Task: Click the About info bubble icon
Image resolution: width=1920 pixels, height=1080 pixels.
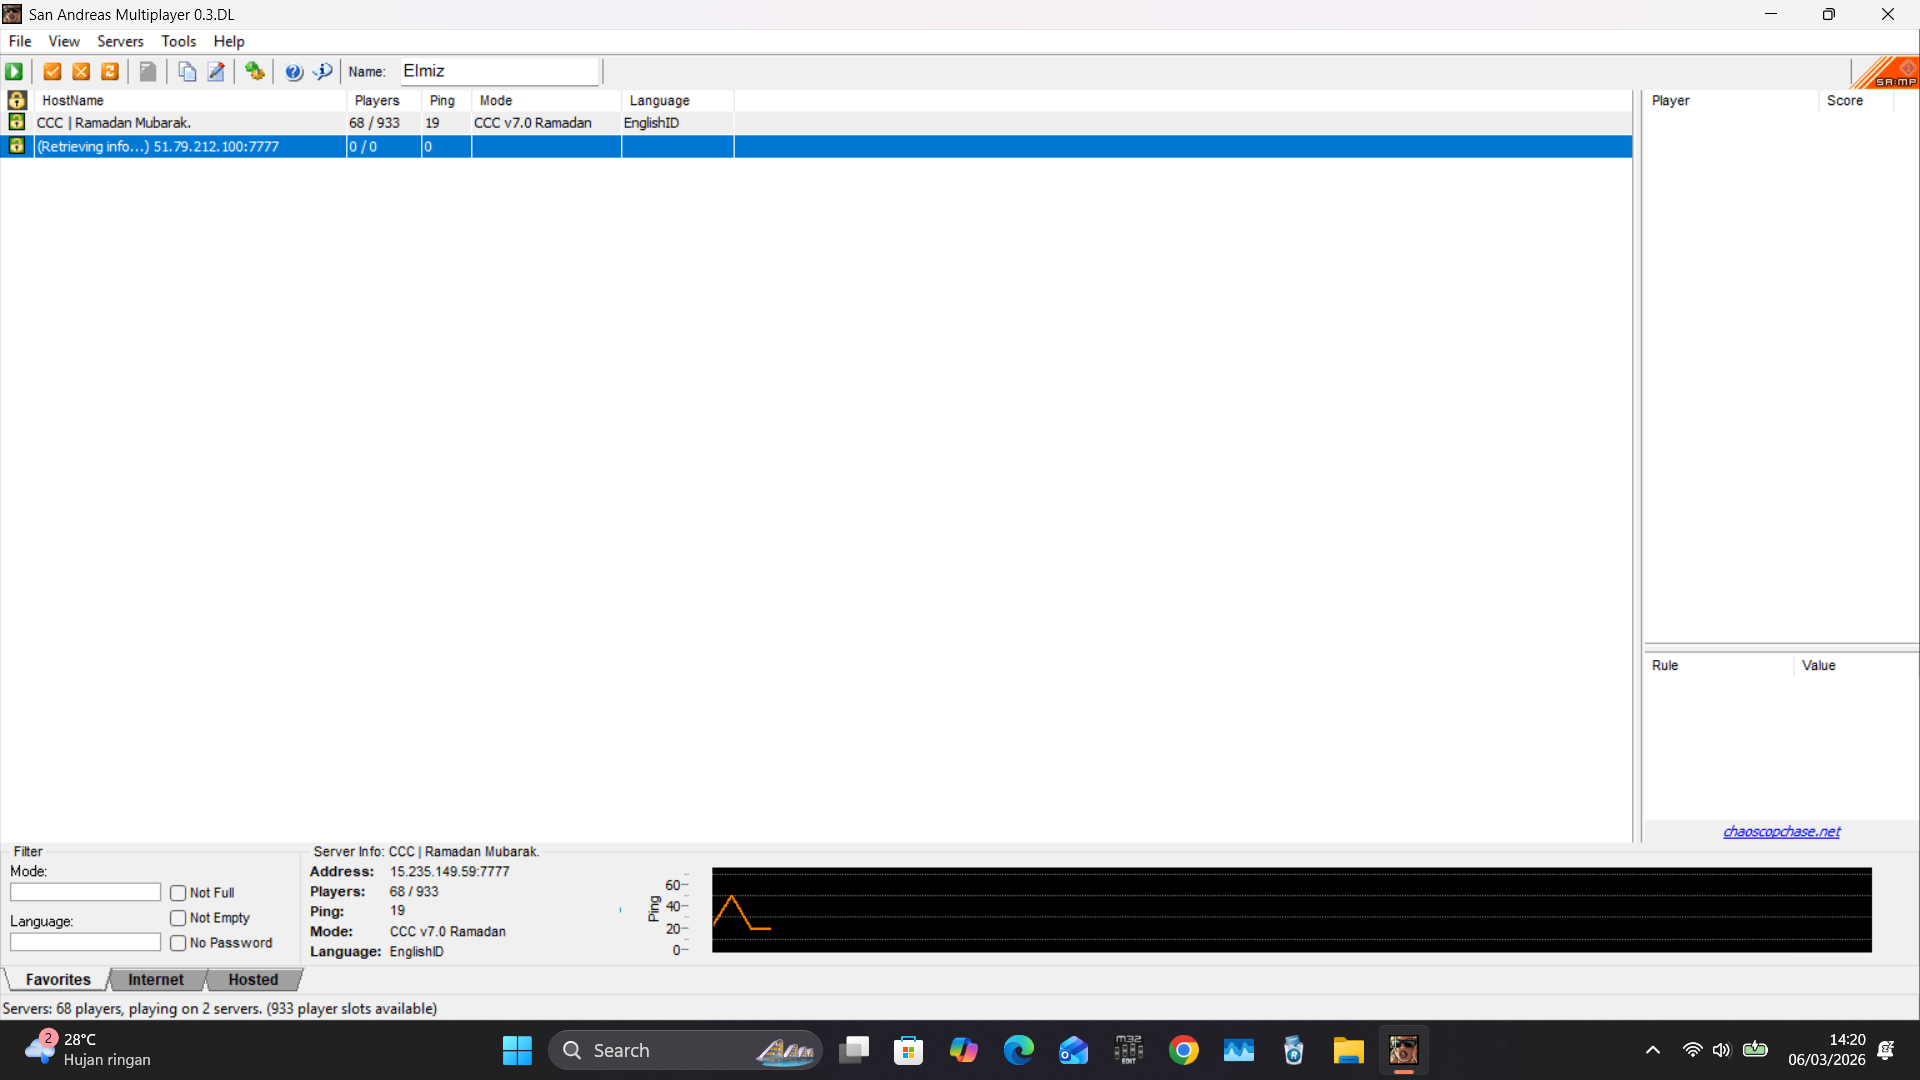Action: (x=323, y=71)
